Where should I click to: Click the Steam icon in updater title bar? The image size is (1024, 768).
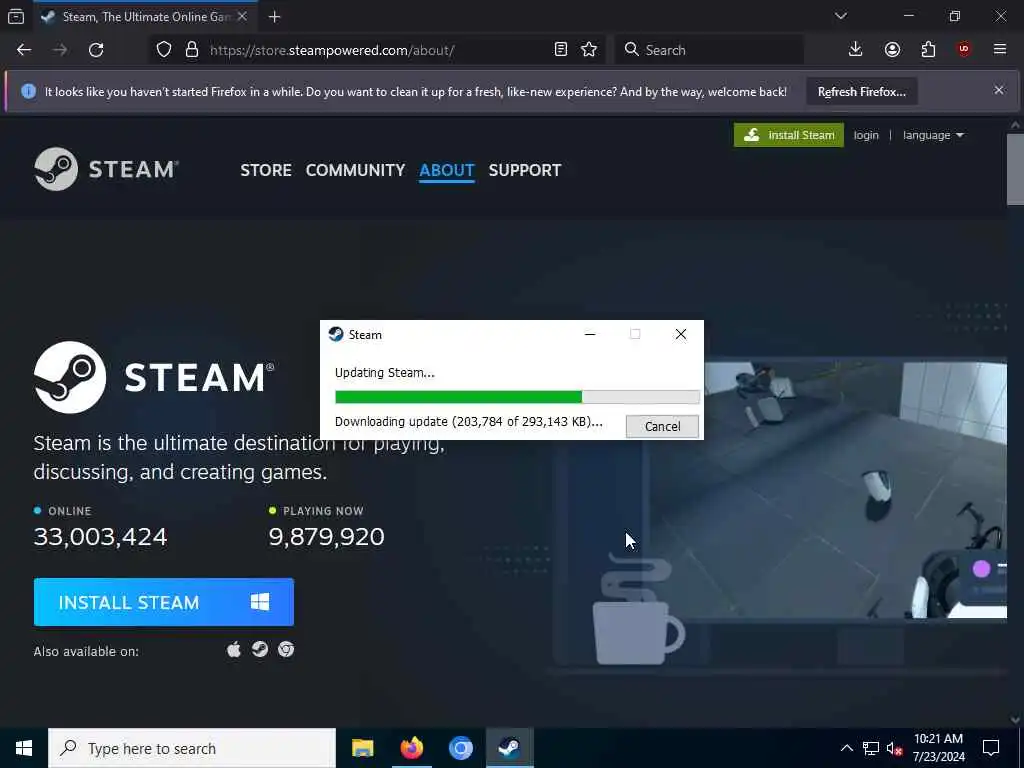point(336,334)
